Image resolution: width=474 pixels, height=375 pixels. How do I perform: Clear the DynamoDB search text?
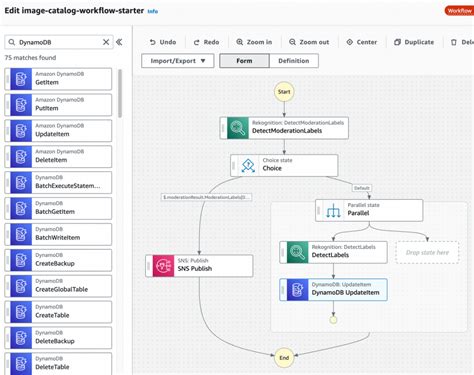(x=106, y=42)
